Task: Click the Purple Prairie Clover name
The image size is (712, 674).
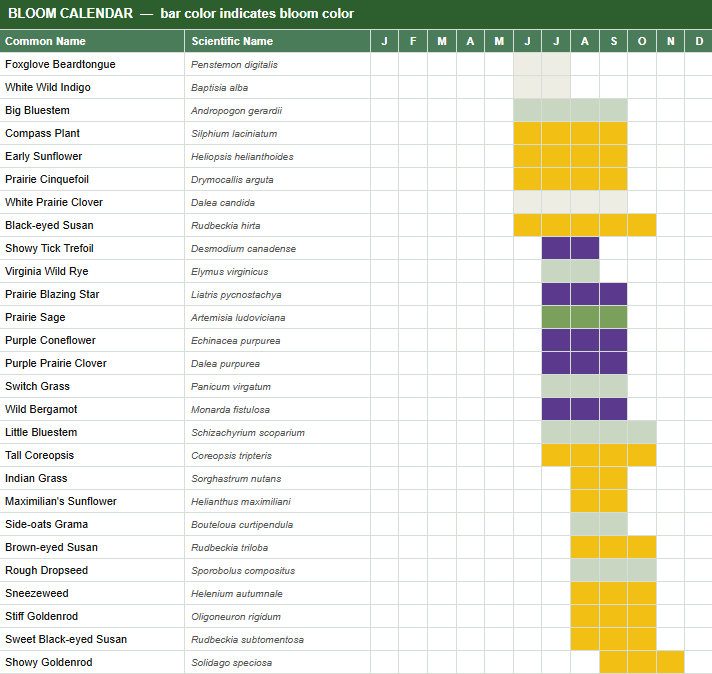Action: point(92,363)
